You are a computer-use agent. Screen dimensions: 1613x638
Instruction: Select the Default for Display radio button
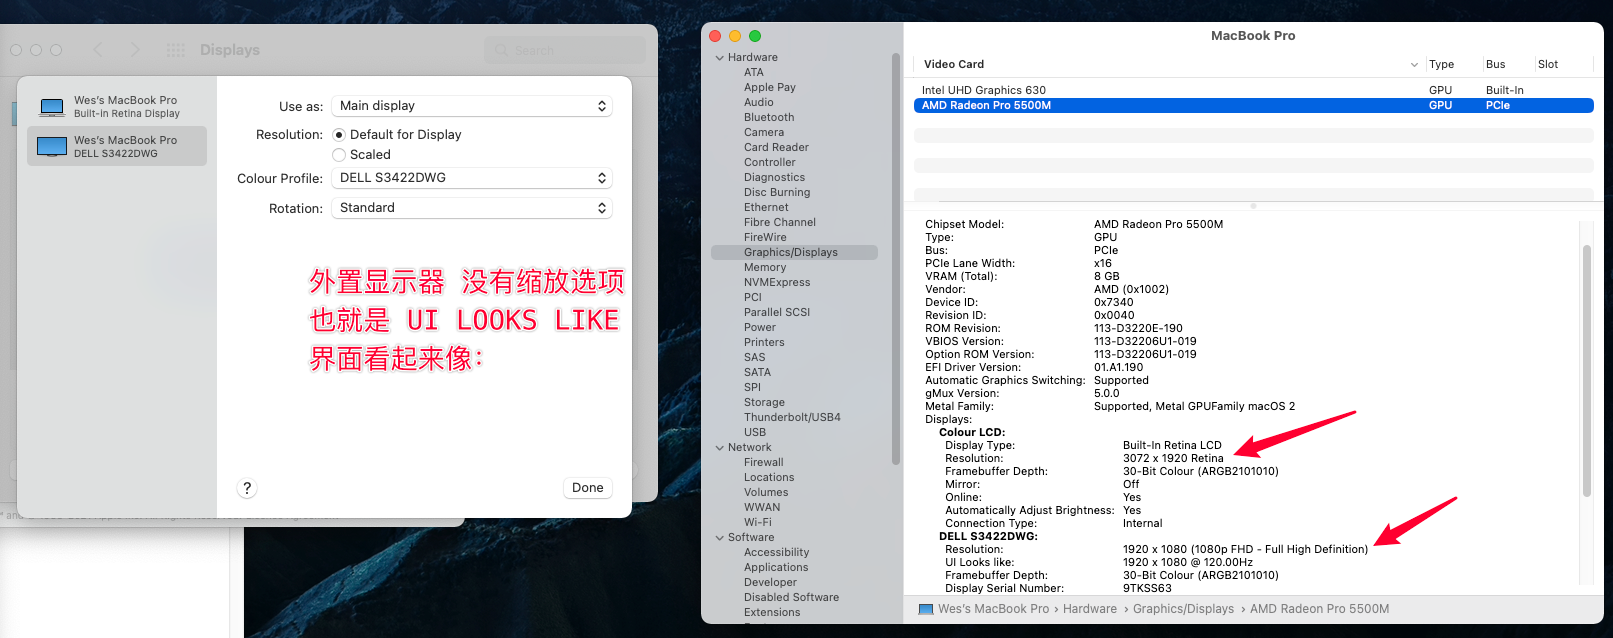tap(339, 135)
